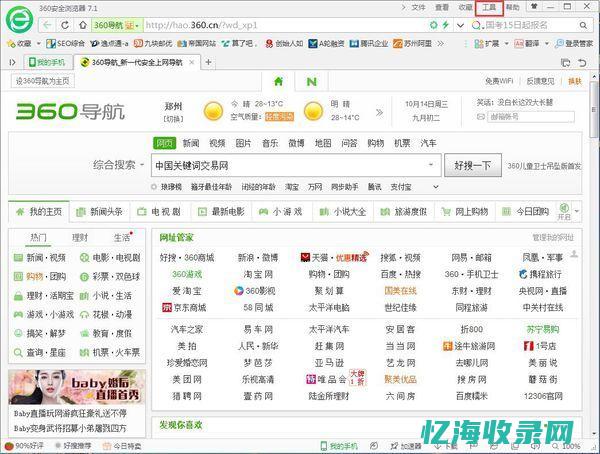Go to browser home page icon
Image resolution: width=600 pixels, height=454 pixels.
click(x=83, y=25)
